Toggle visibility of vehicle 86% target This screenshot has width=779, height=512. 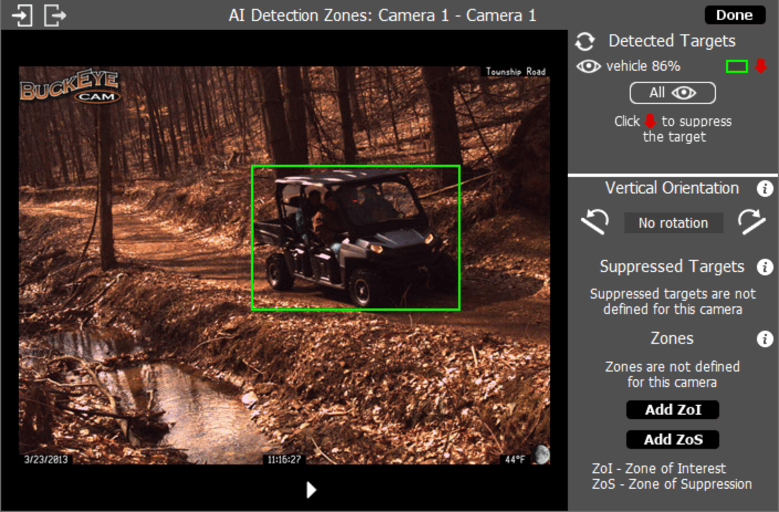click(x=589, y=67)
